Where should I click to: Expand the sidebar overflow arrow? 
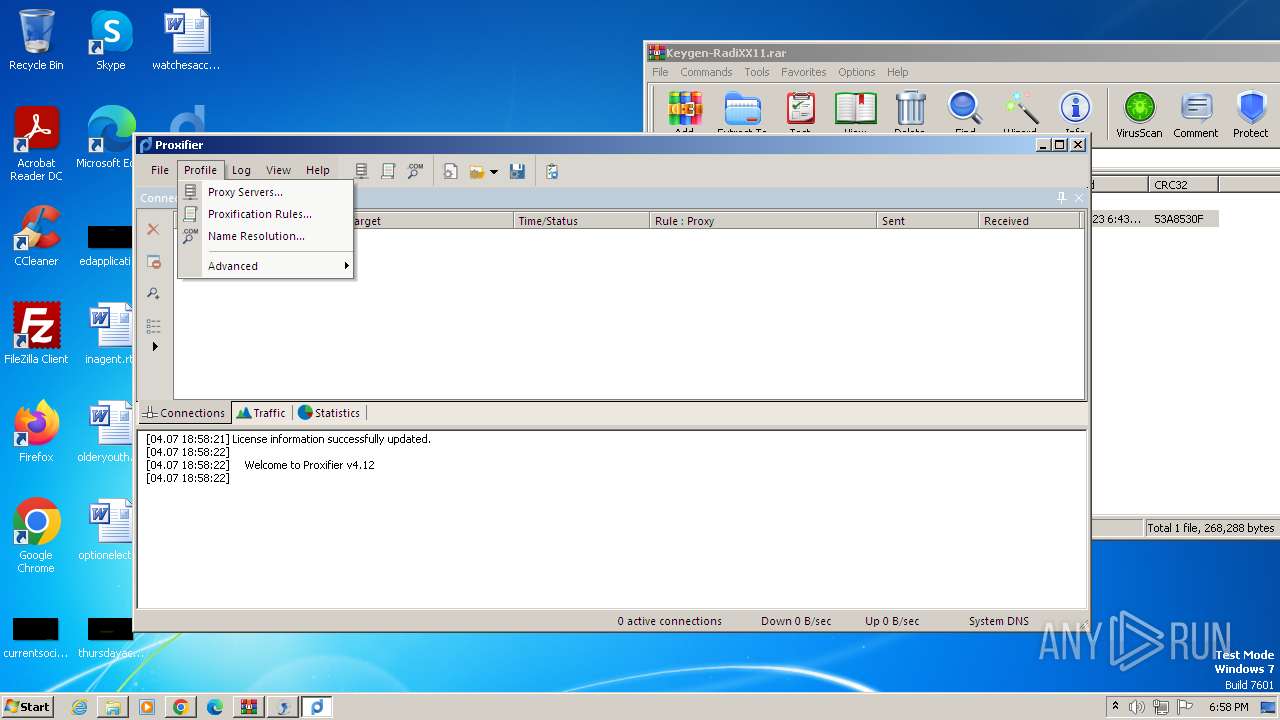coord(154,347)
